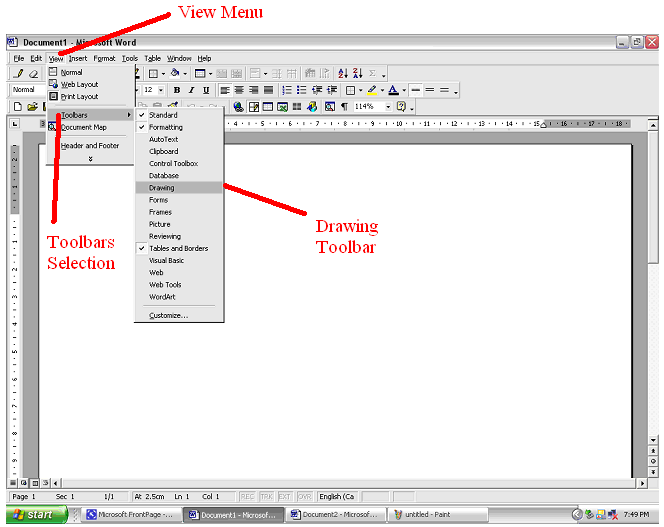Open dropdown arrow beside Insert Table icon
The image size is (664, 527).
click(210, 74)
